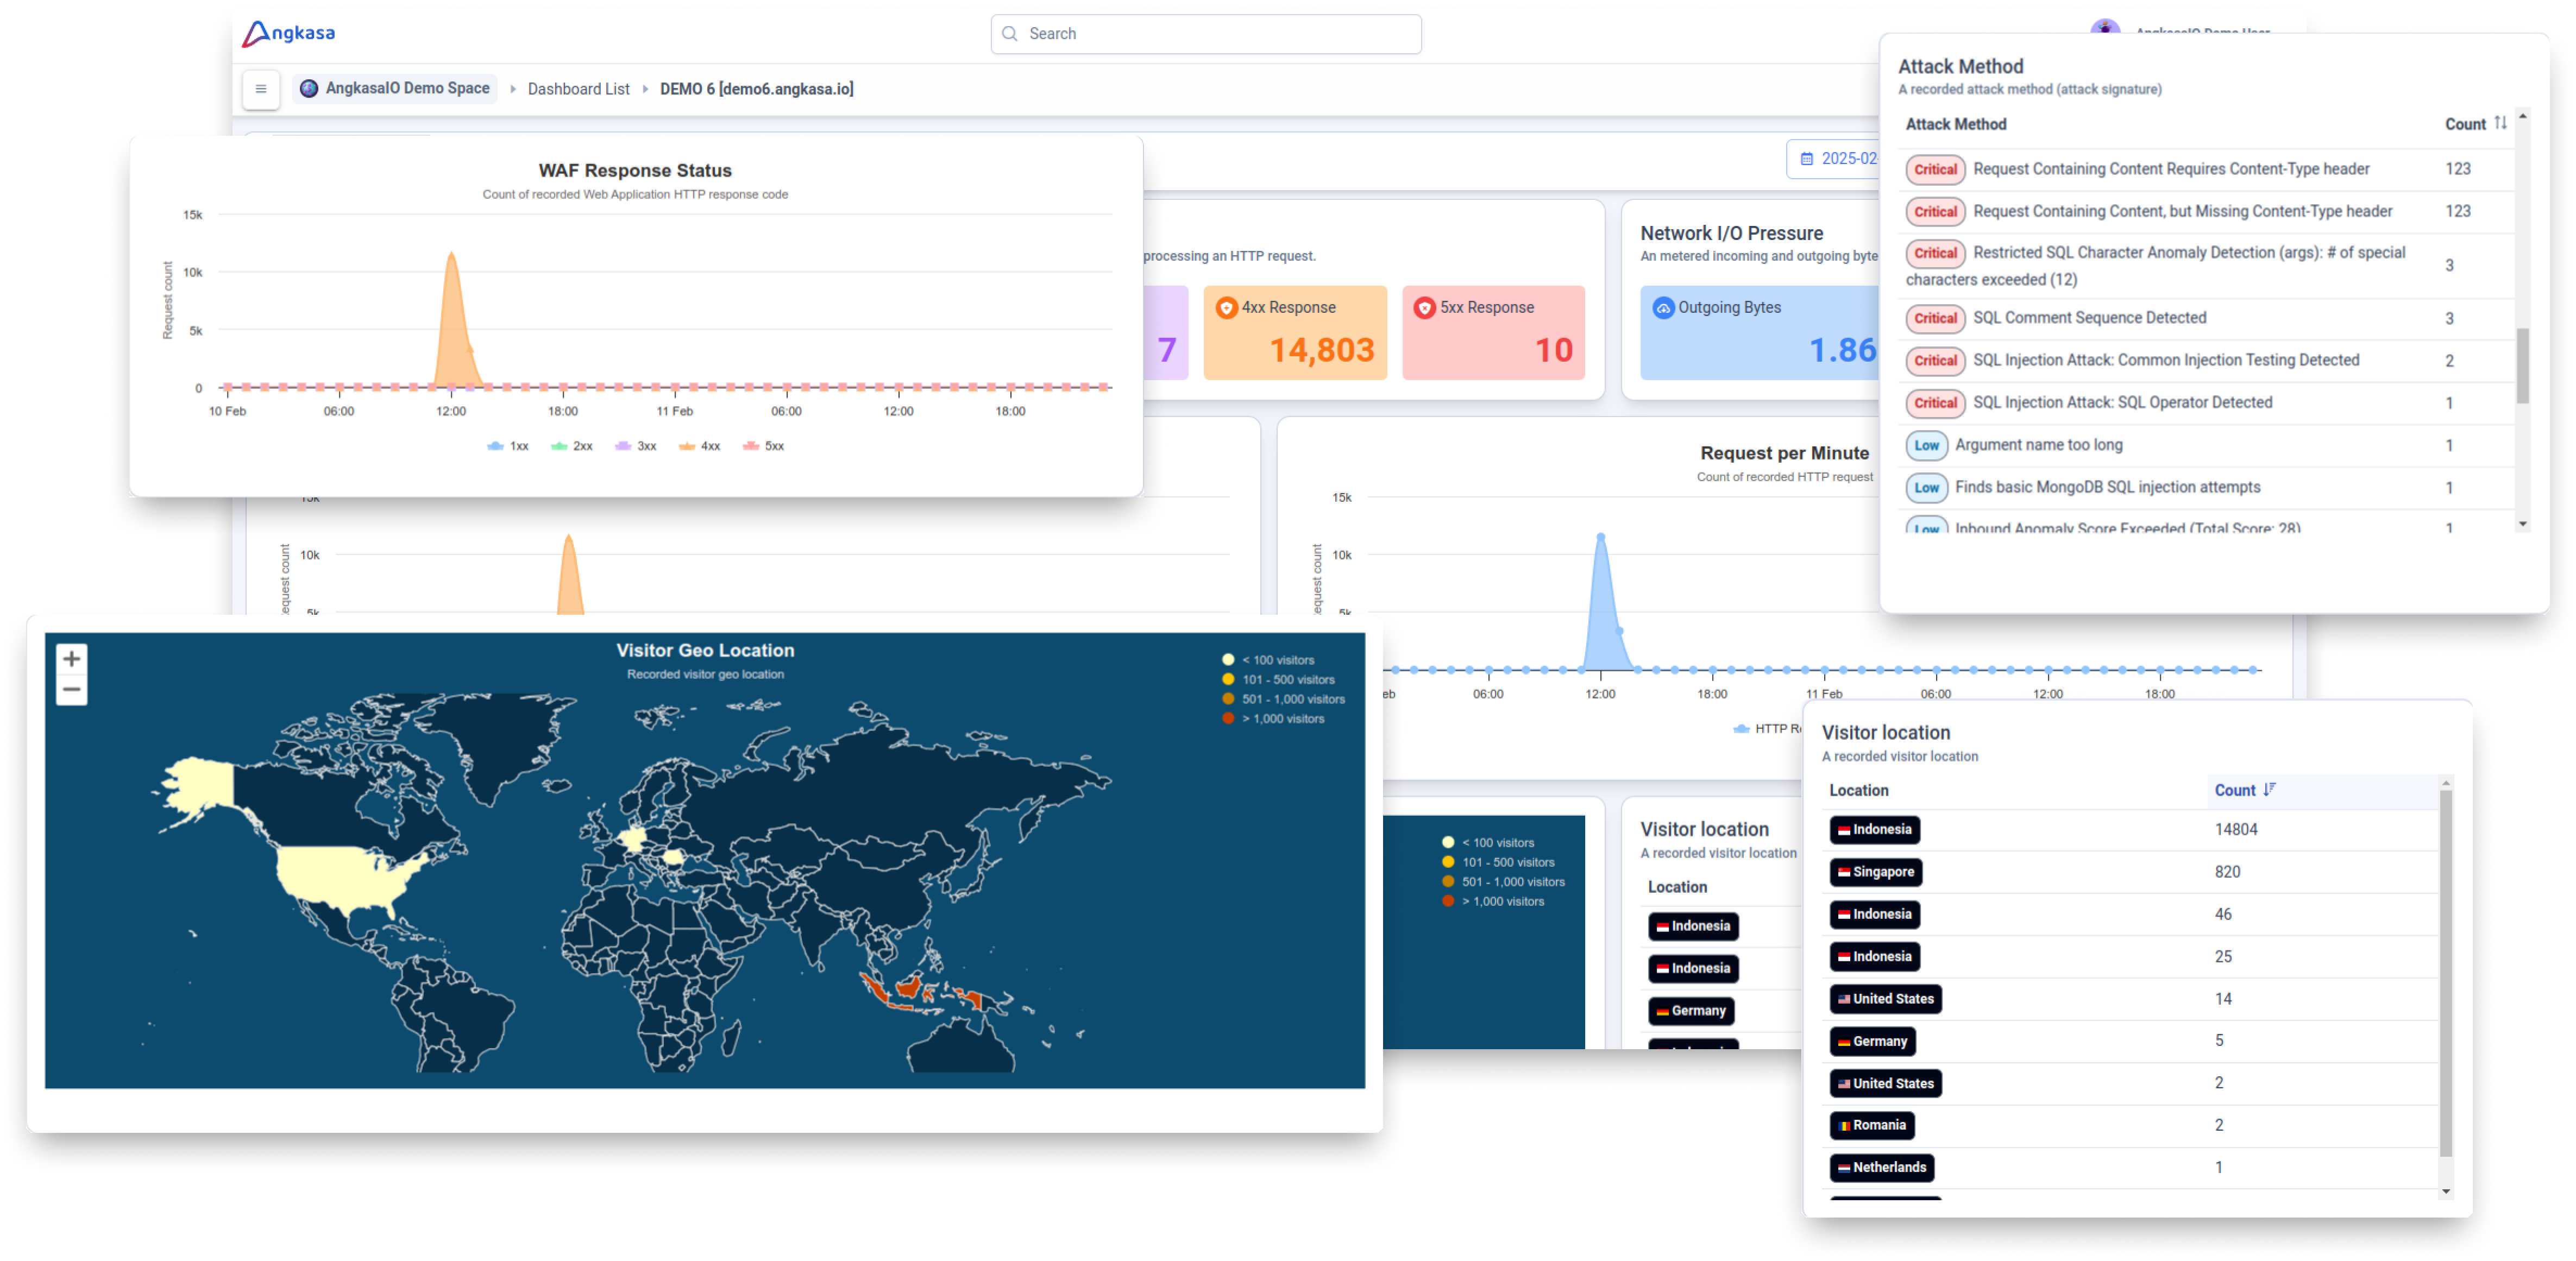Click Romania location tag
This screenshot has width=2576, height=1261.
tap(1872, 1126)
